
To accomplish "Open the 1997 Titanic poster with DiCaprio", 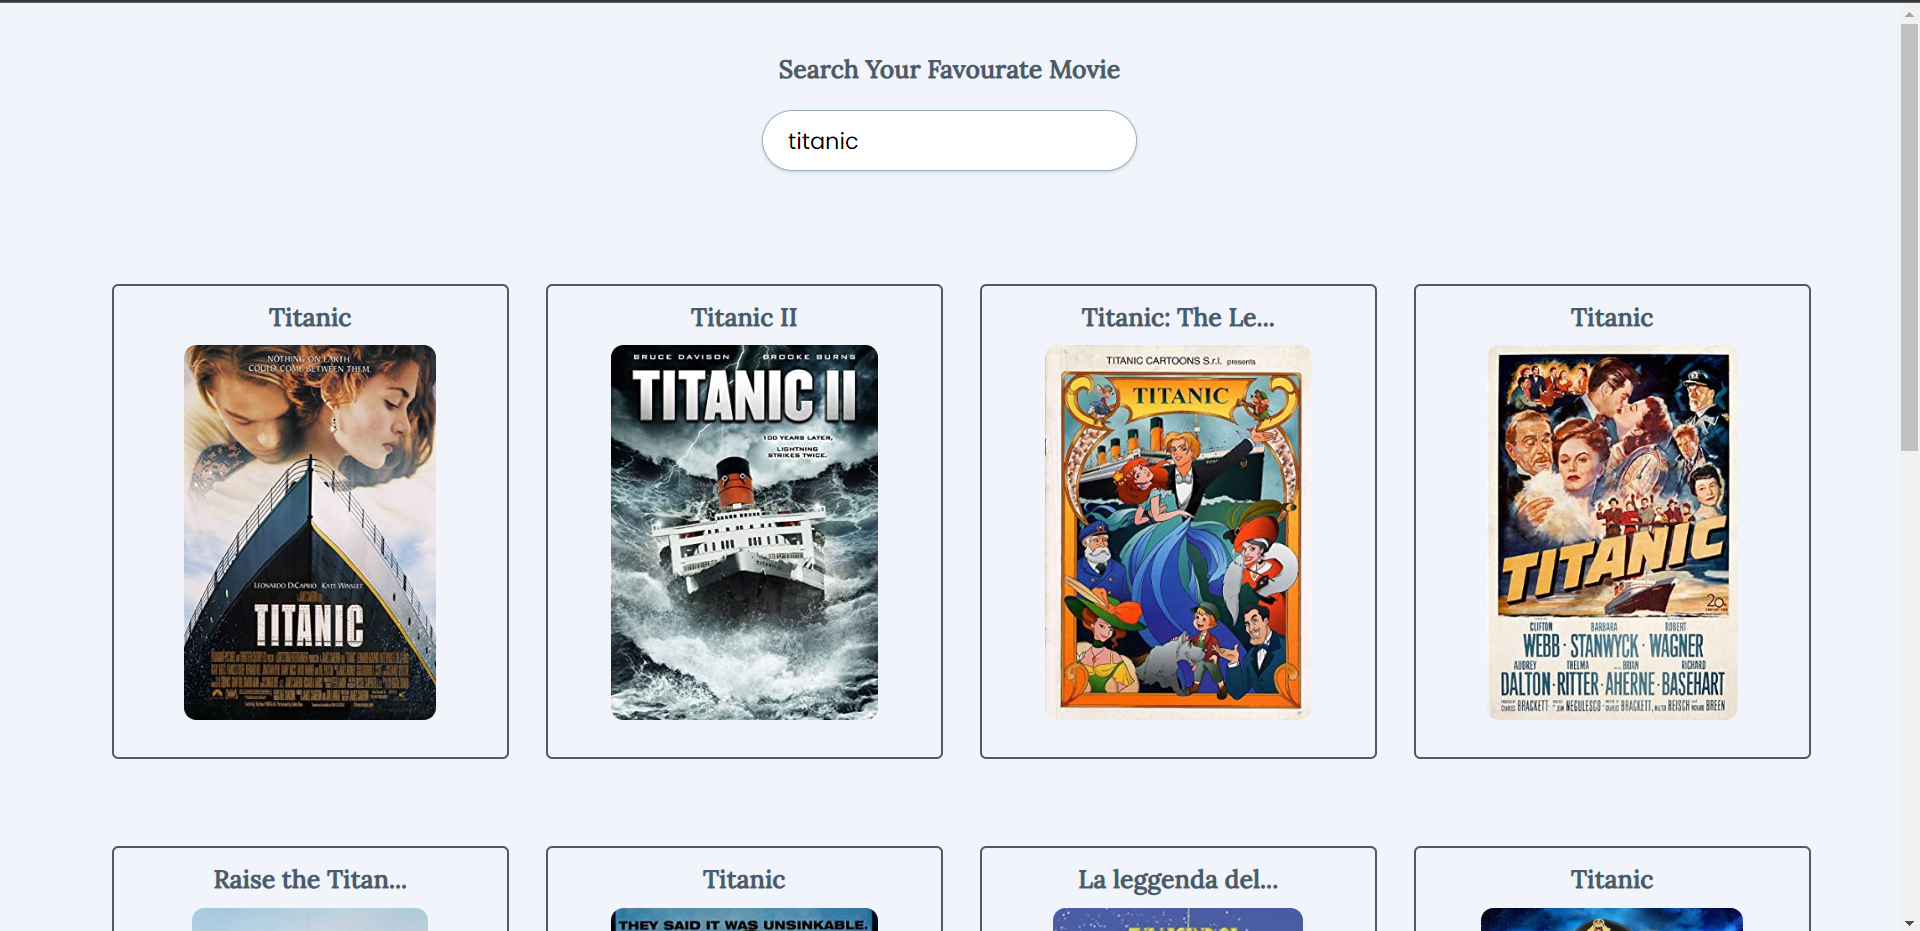I will (310, 532).
